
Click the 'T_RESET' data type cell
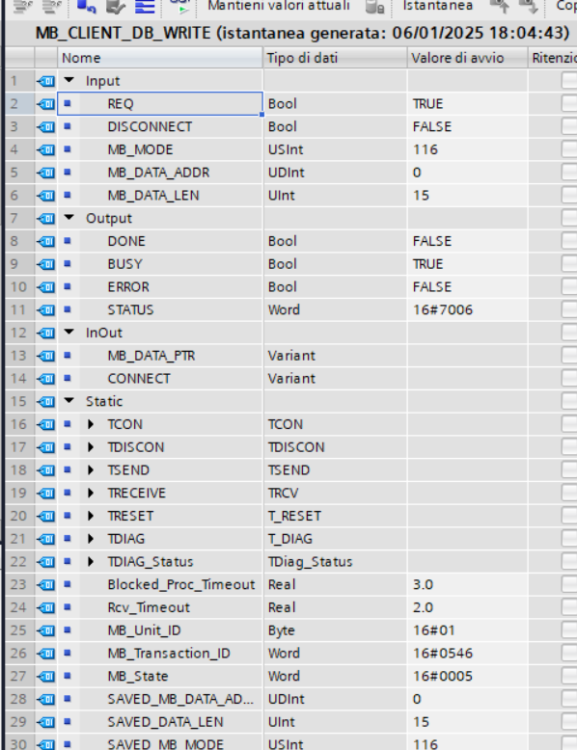tap(335, 516)
